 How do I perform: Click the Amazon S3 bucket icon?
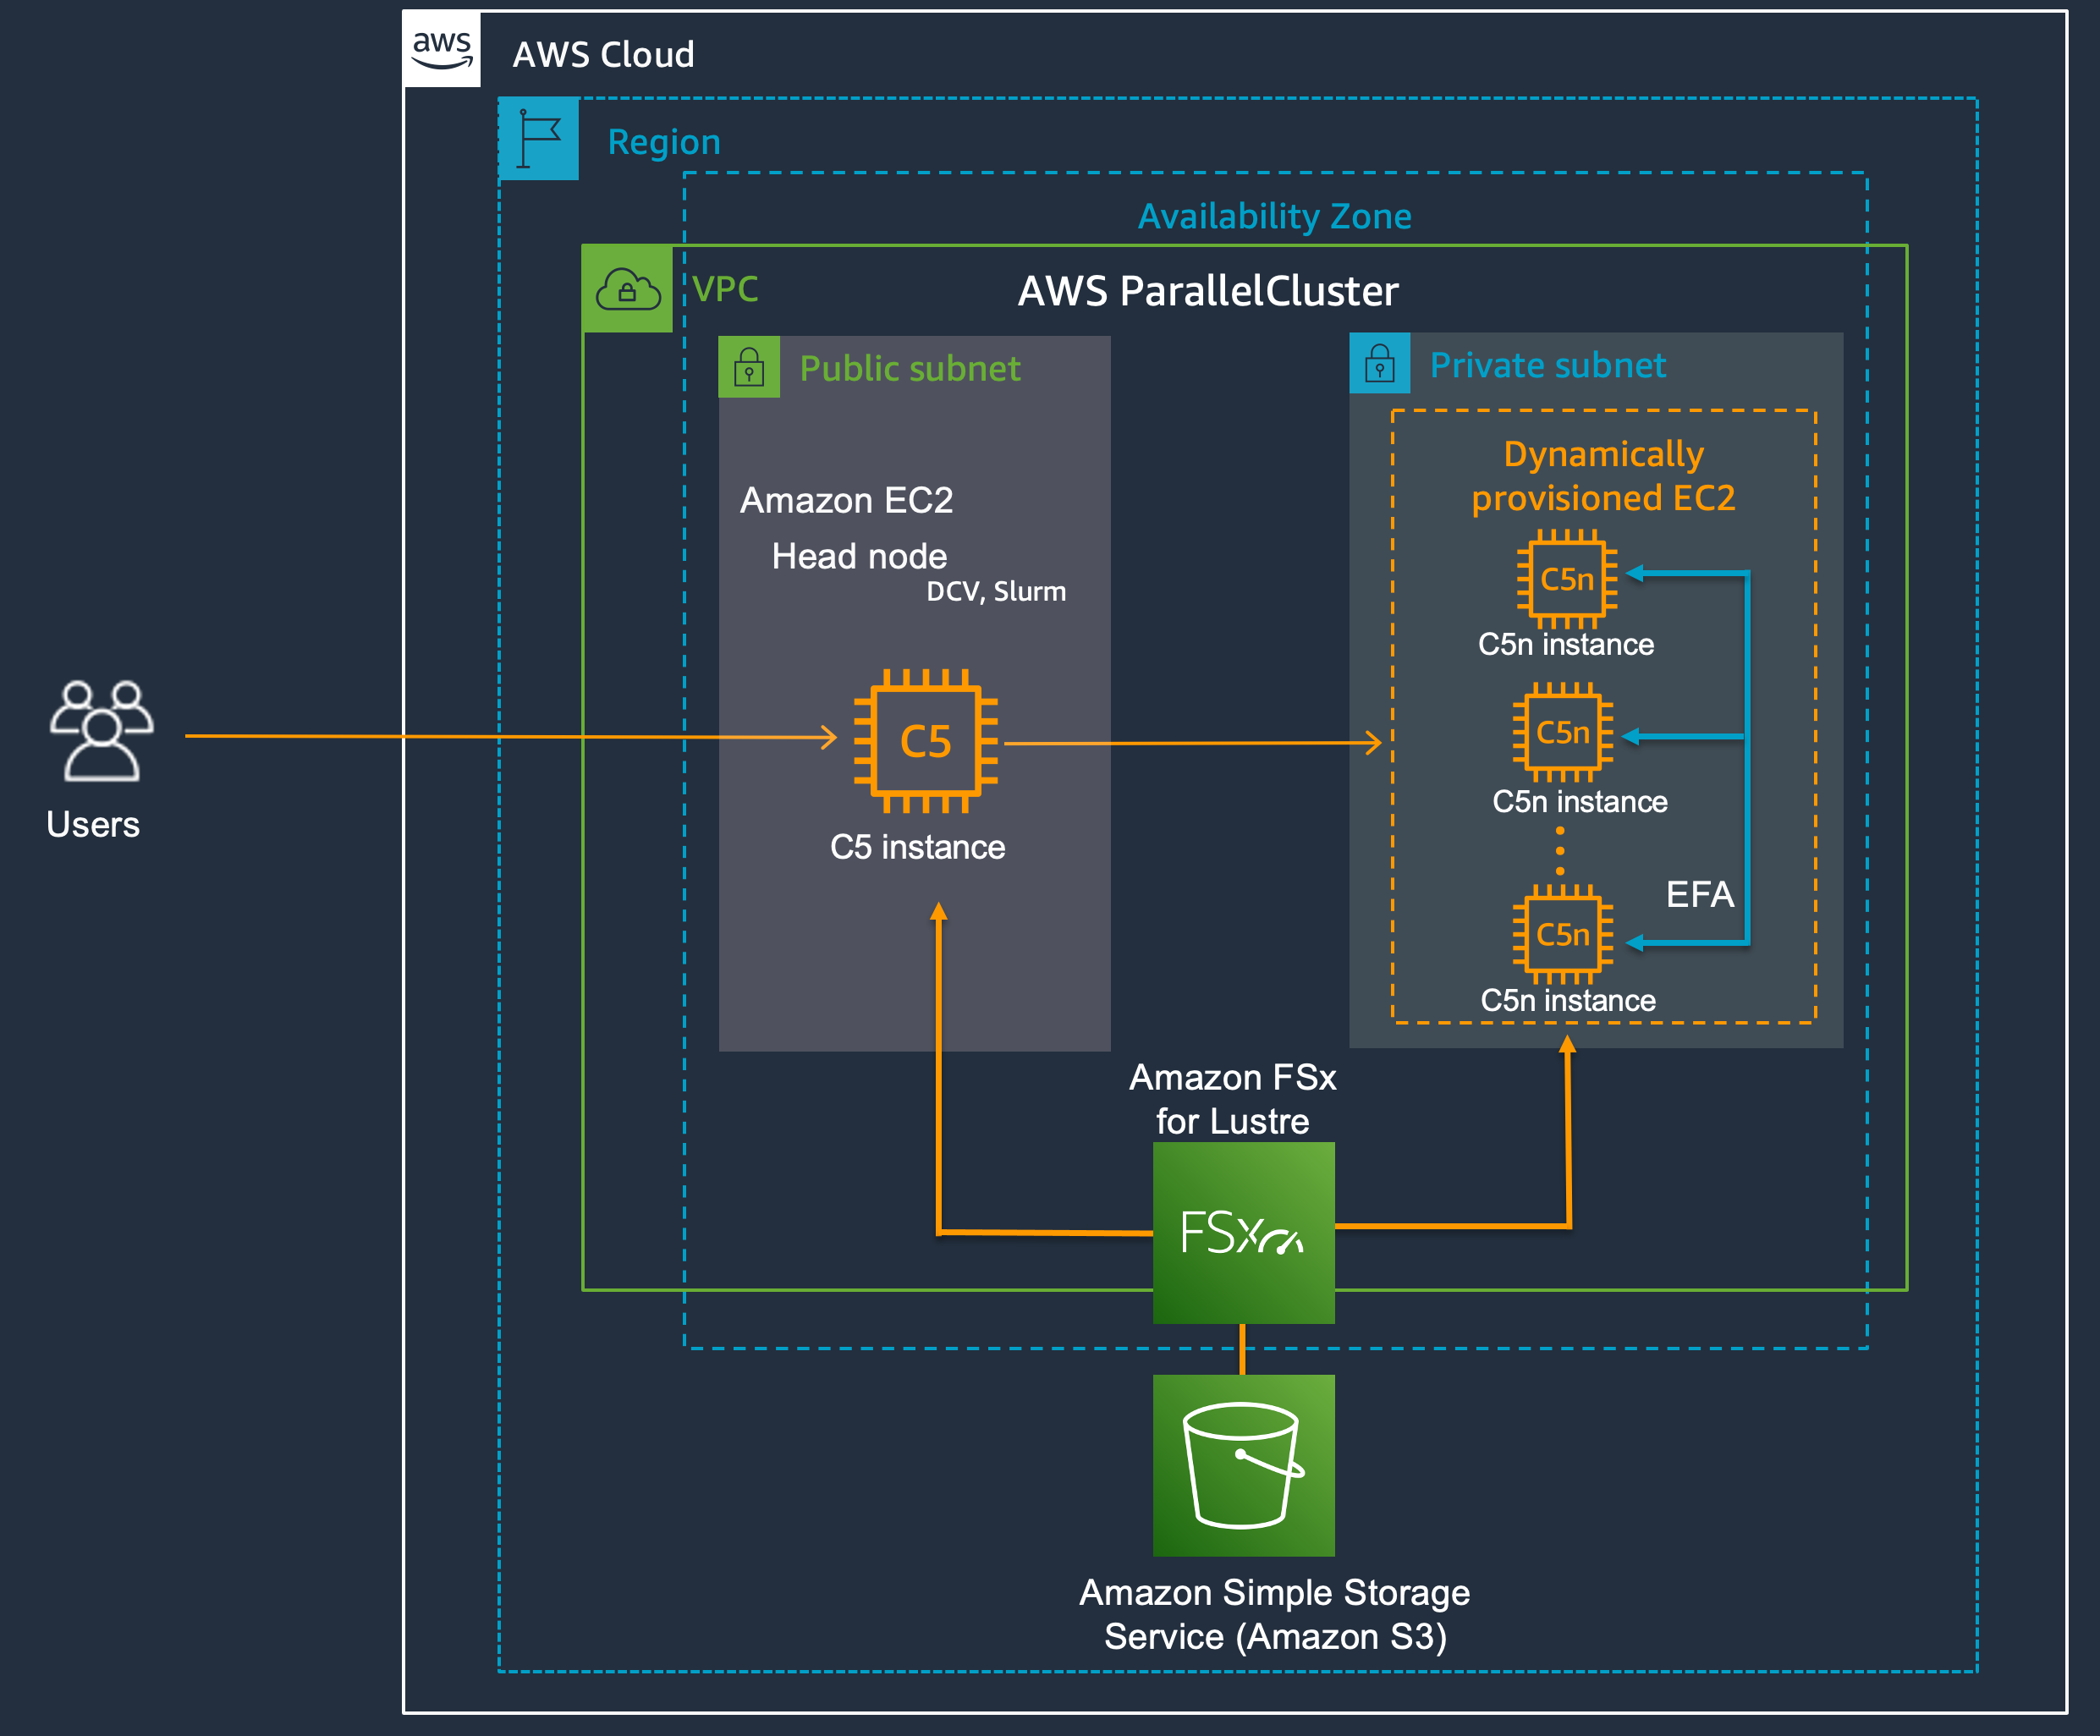tap(1244, 1465)
